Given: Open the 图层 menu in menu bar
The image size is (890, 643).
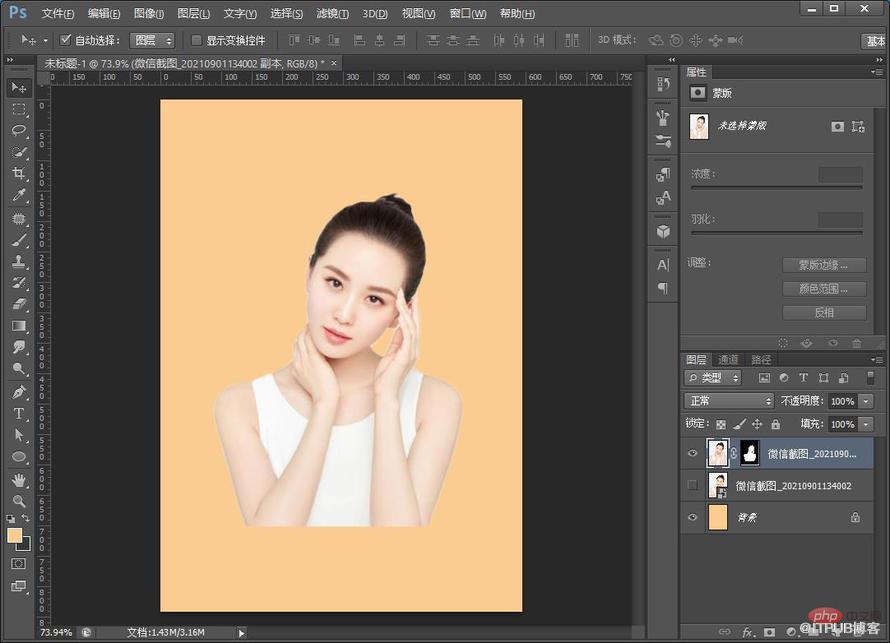Looking at the screenshot, I should (x=194, y=14).
